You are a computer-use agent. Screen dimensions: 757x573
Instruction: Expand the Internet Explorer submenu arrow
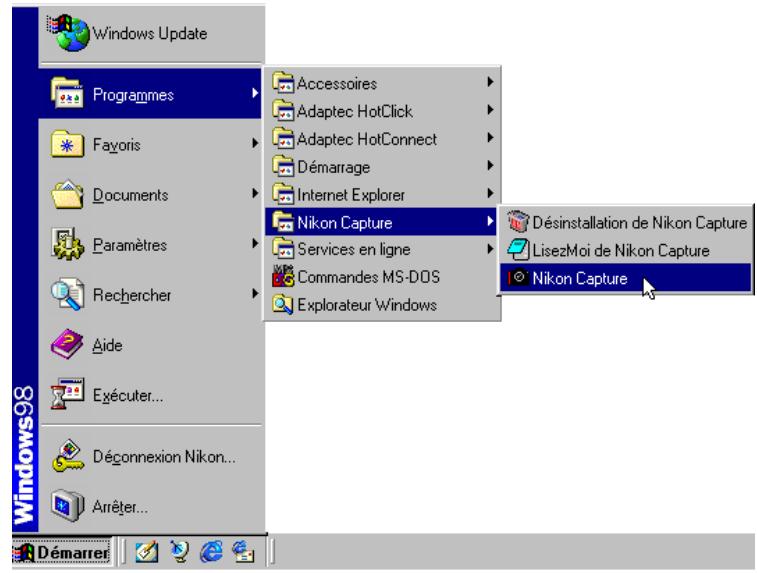coord(490,194)
